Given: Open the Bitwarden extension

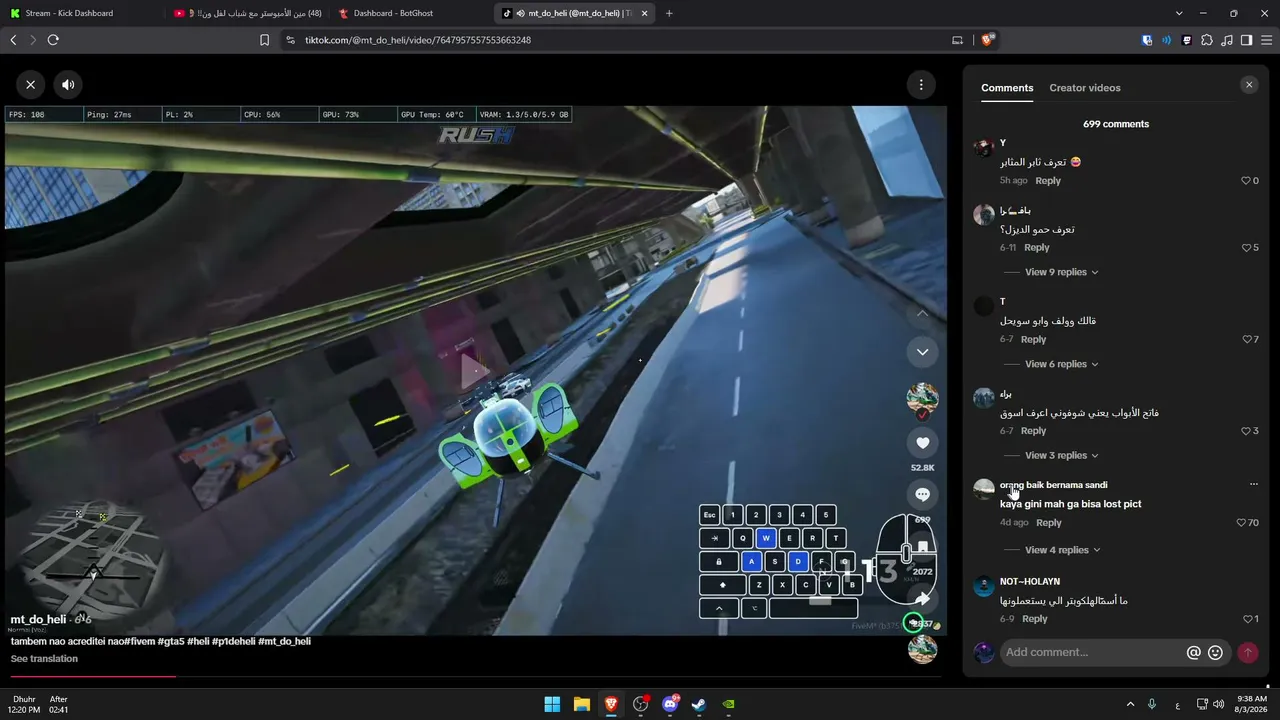Looking at the screenshot, I should [x=1147, y=40].
